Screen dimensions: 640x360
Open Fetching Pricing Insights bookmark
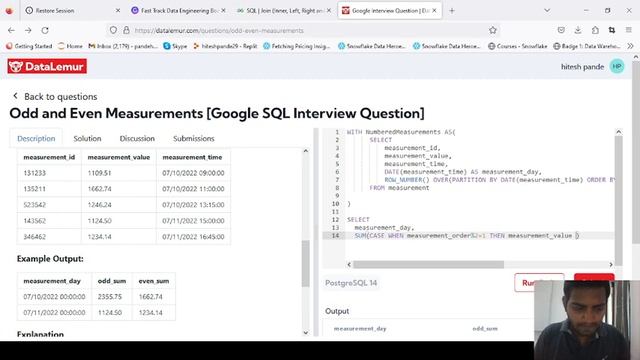[x=297, y=46]
